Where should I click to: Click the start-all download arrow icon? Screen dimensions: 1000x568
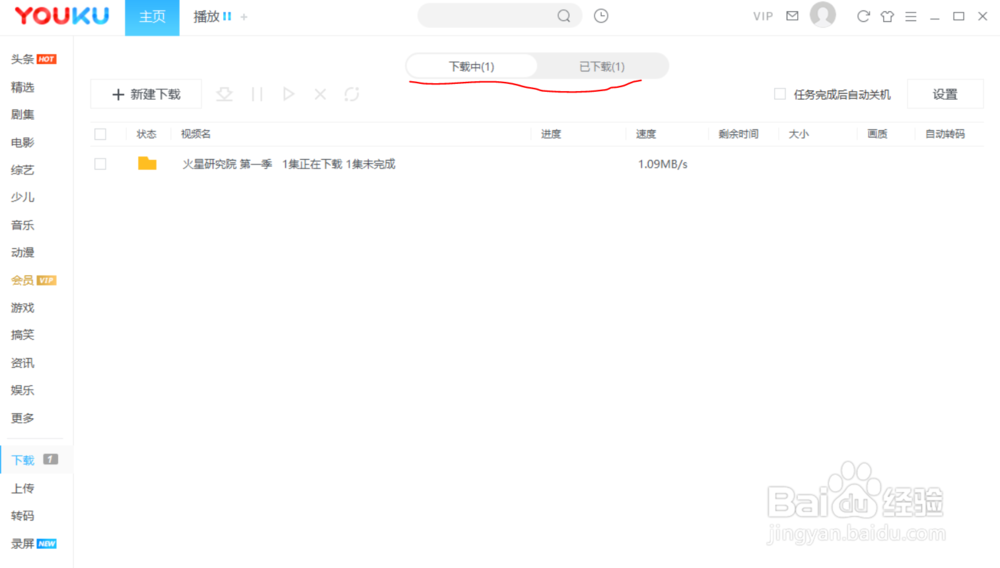224,94
